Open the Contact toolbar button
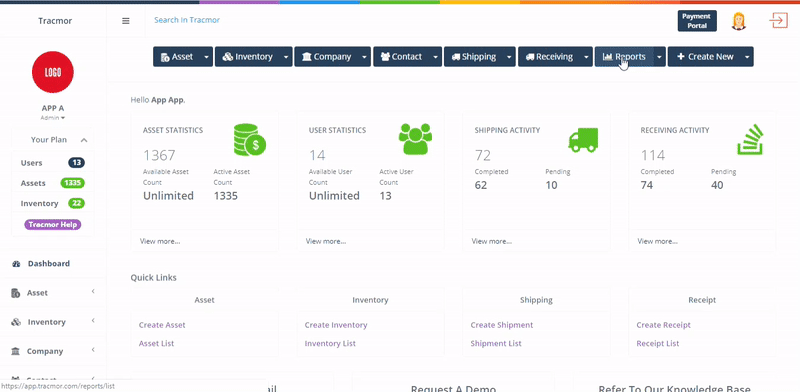 coord(401,57)
